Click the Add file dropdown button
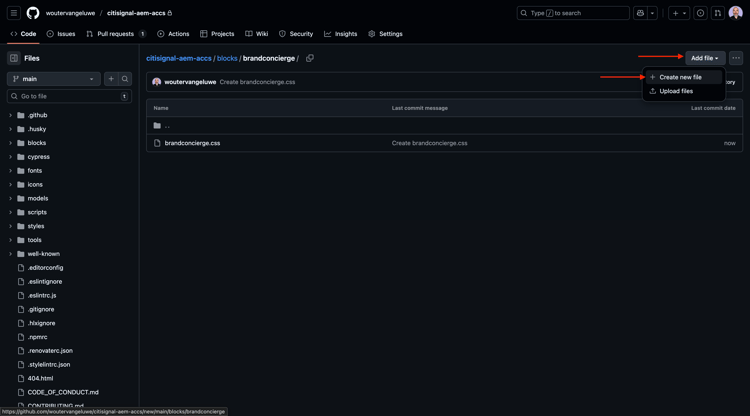 pos(705,58)
